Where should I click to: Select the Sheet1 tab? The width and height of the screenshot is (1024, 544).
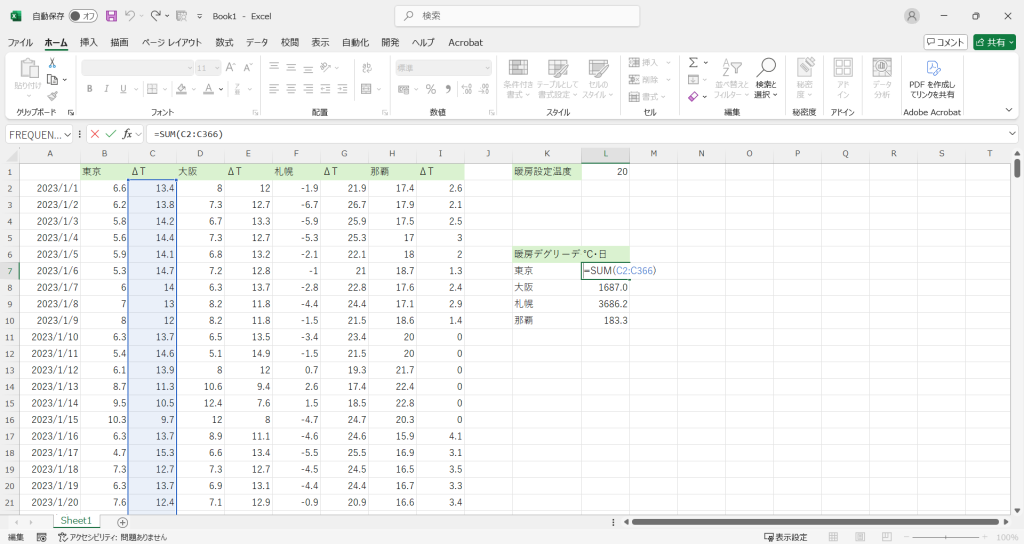coord(76,521)
